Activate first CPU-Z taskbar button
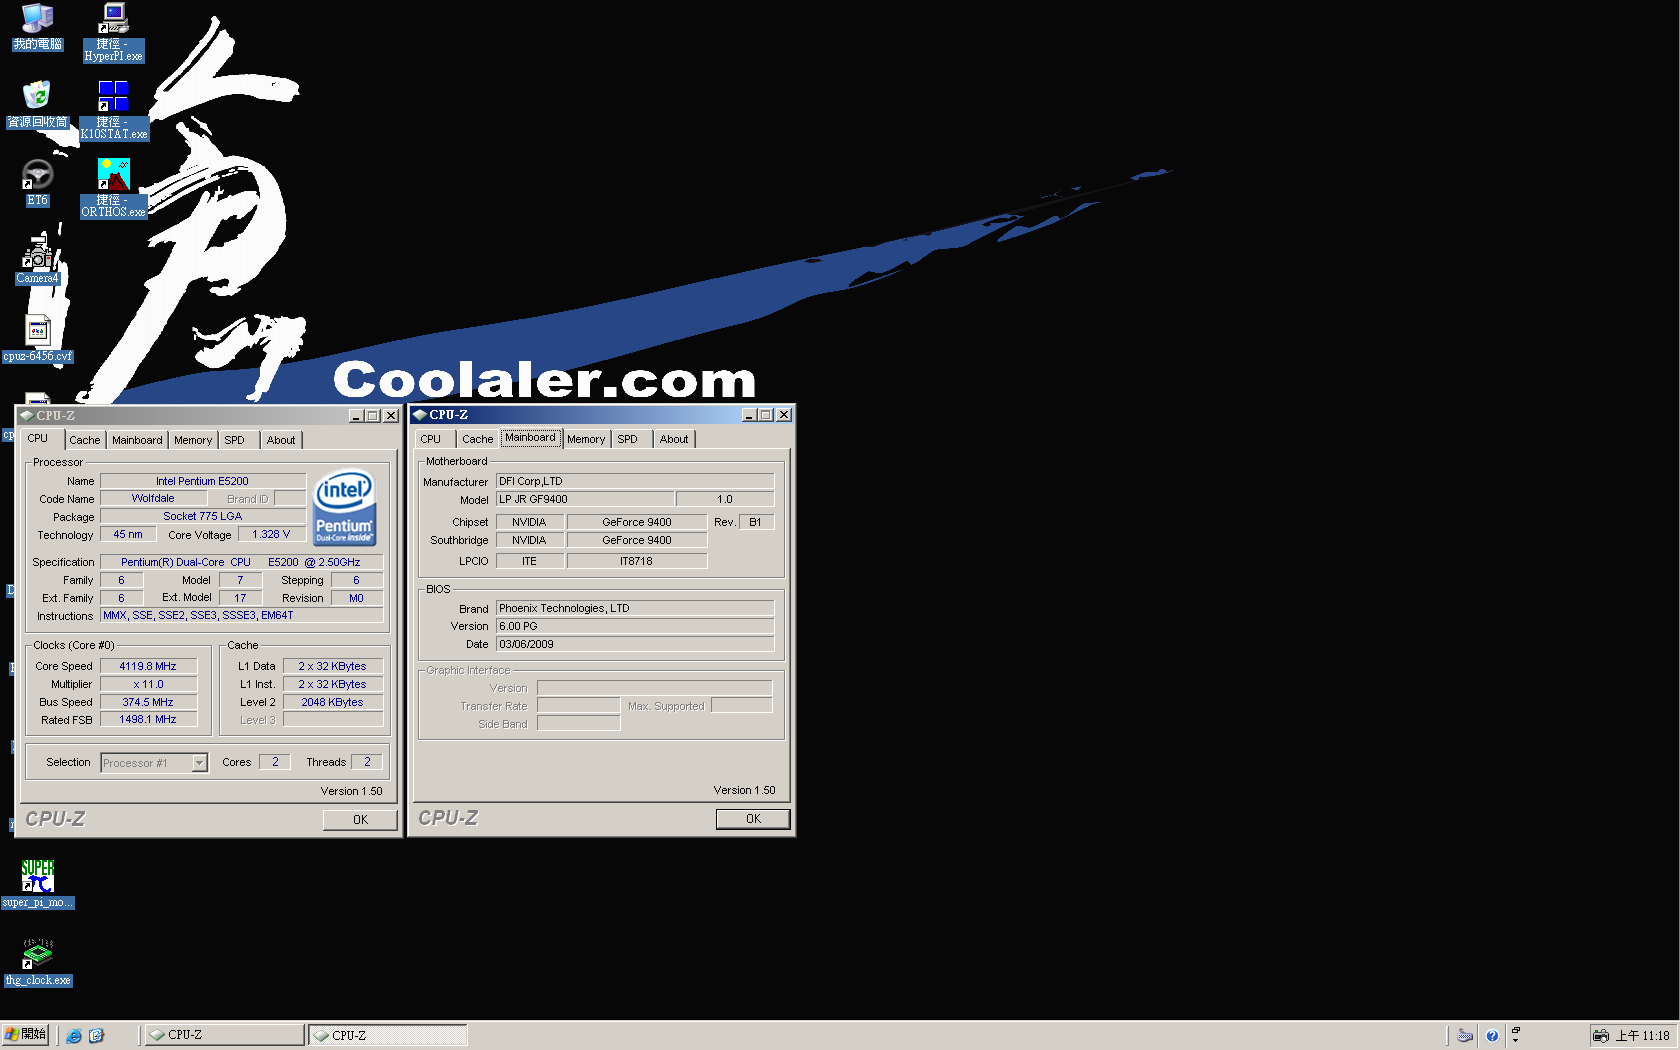The width and height of the screenshot is (1680, 1050). tap(224, 1035)
